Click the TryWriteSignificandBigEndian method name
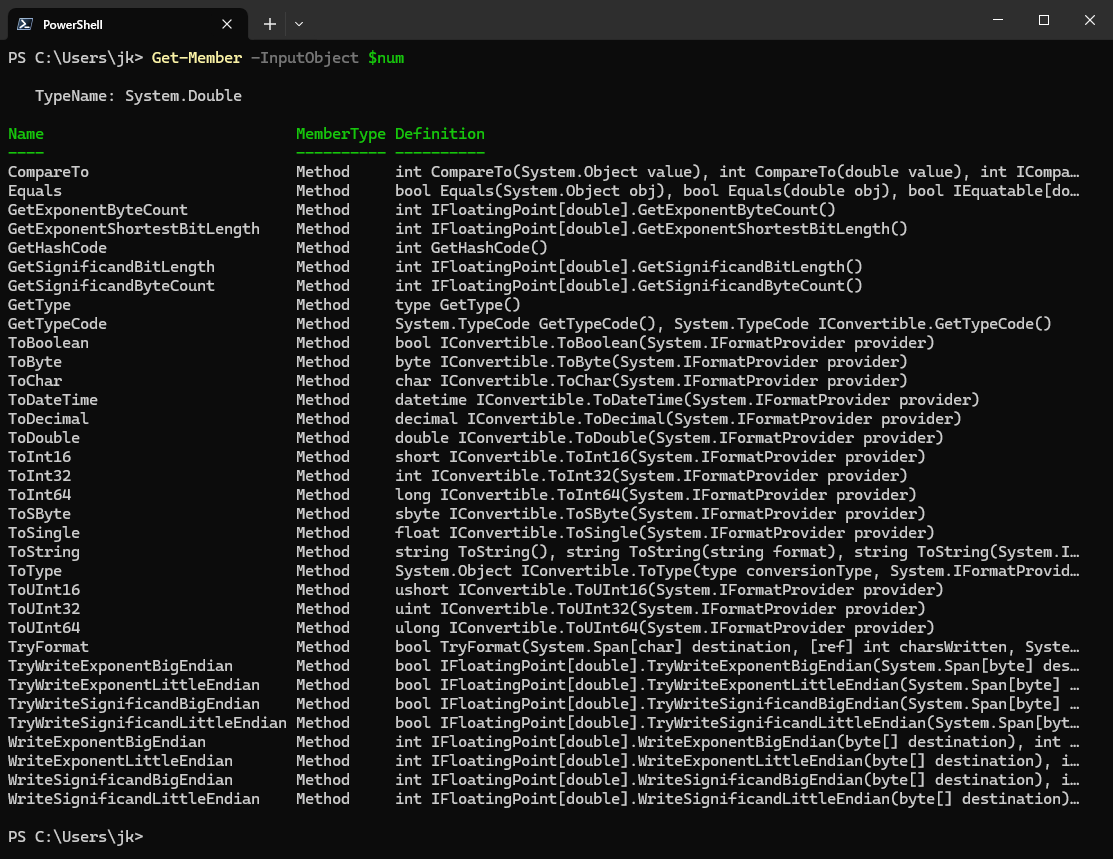The image size is (1113, 859). (133, 704)
